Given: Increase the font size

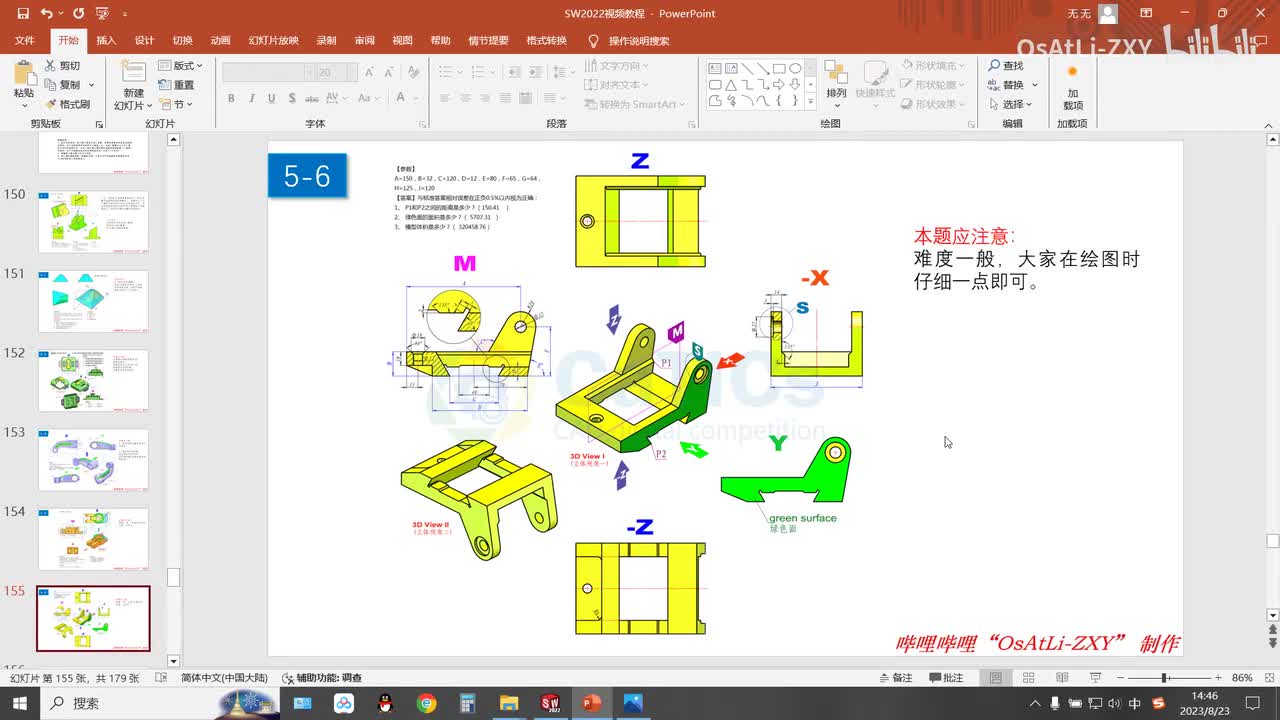Looking at the screenshot, I should [370, 72].
